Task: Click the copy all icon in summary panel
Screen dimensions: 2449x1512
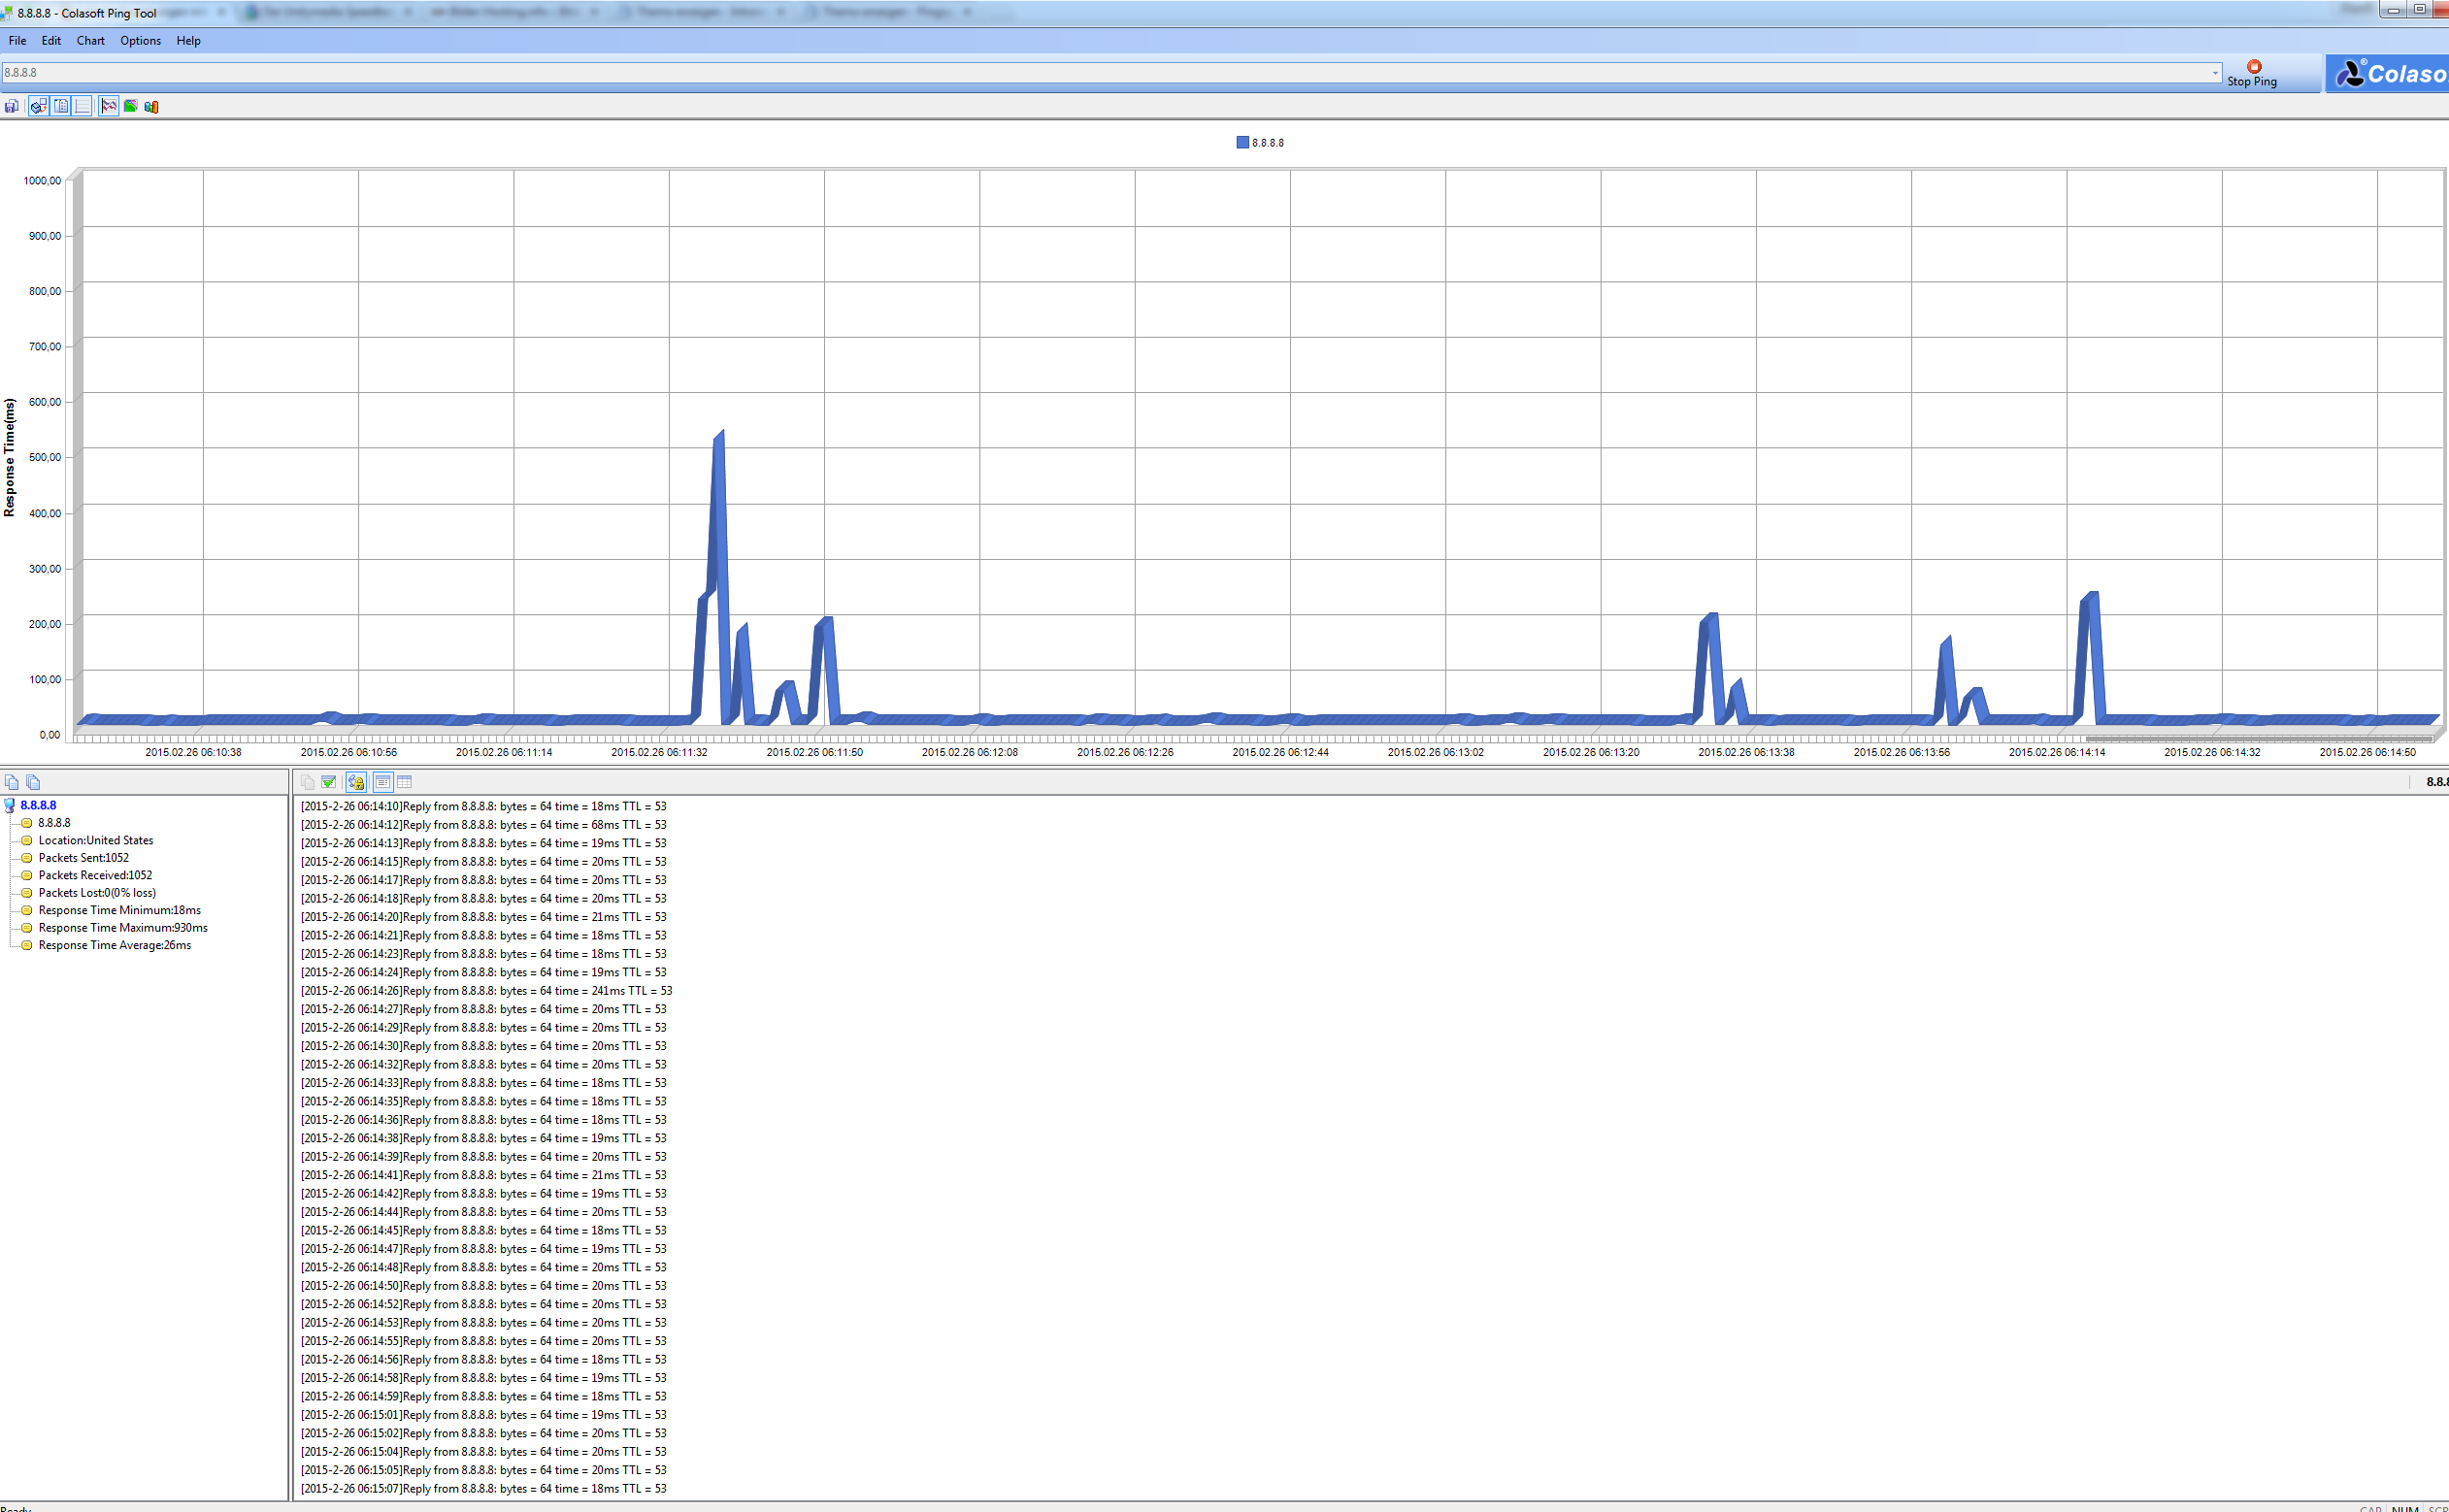Action: [x=33, y=782]
